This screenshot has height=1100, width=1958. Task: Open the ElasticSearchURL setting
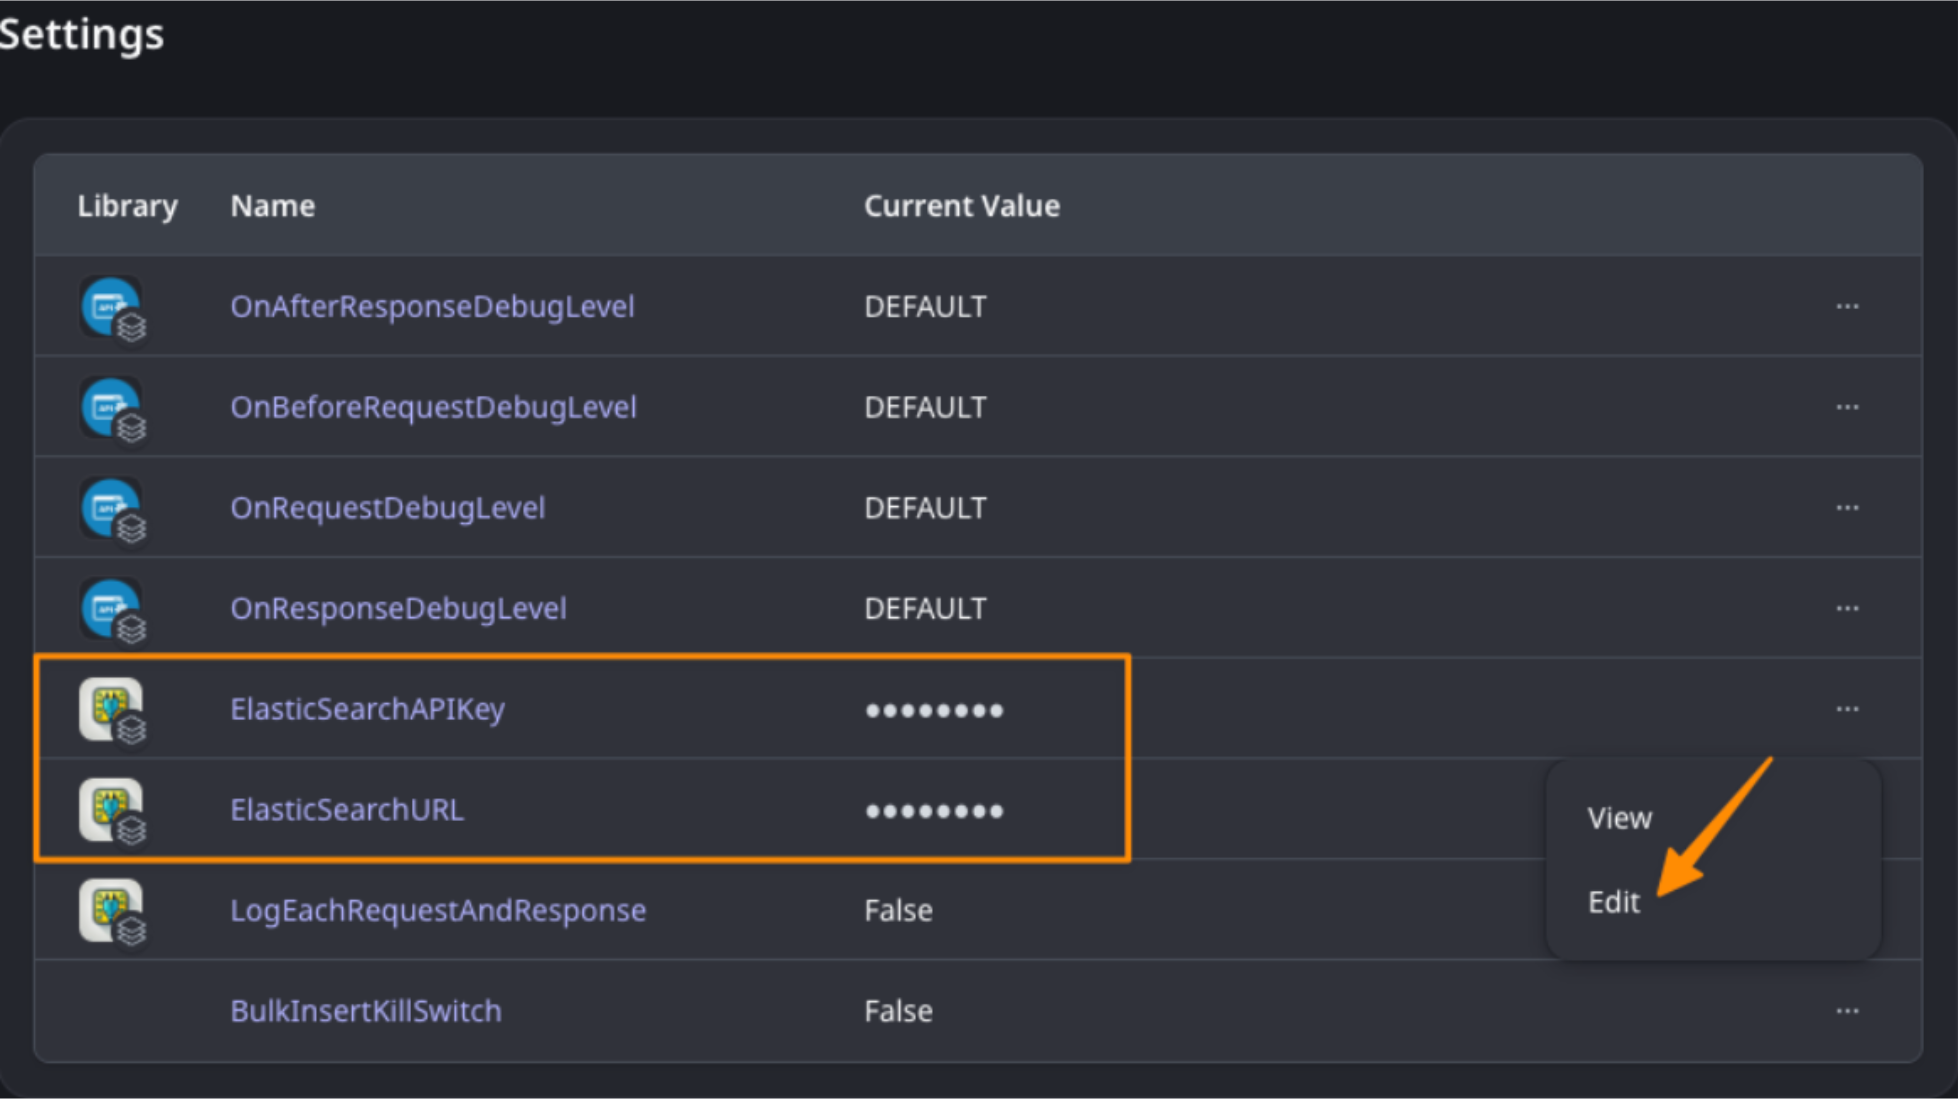[347, 810]
